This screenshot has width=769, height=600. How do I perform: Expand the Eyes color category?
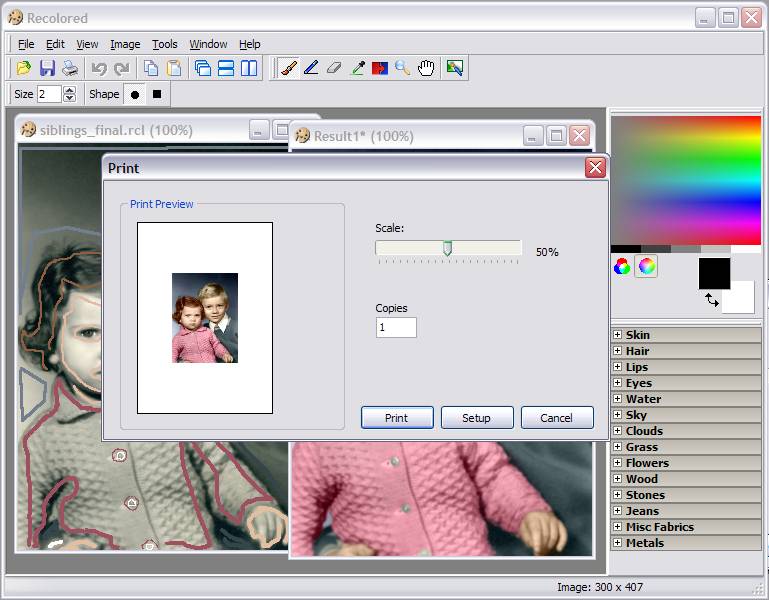tap(617, 383)
